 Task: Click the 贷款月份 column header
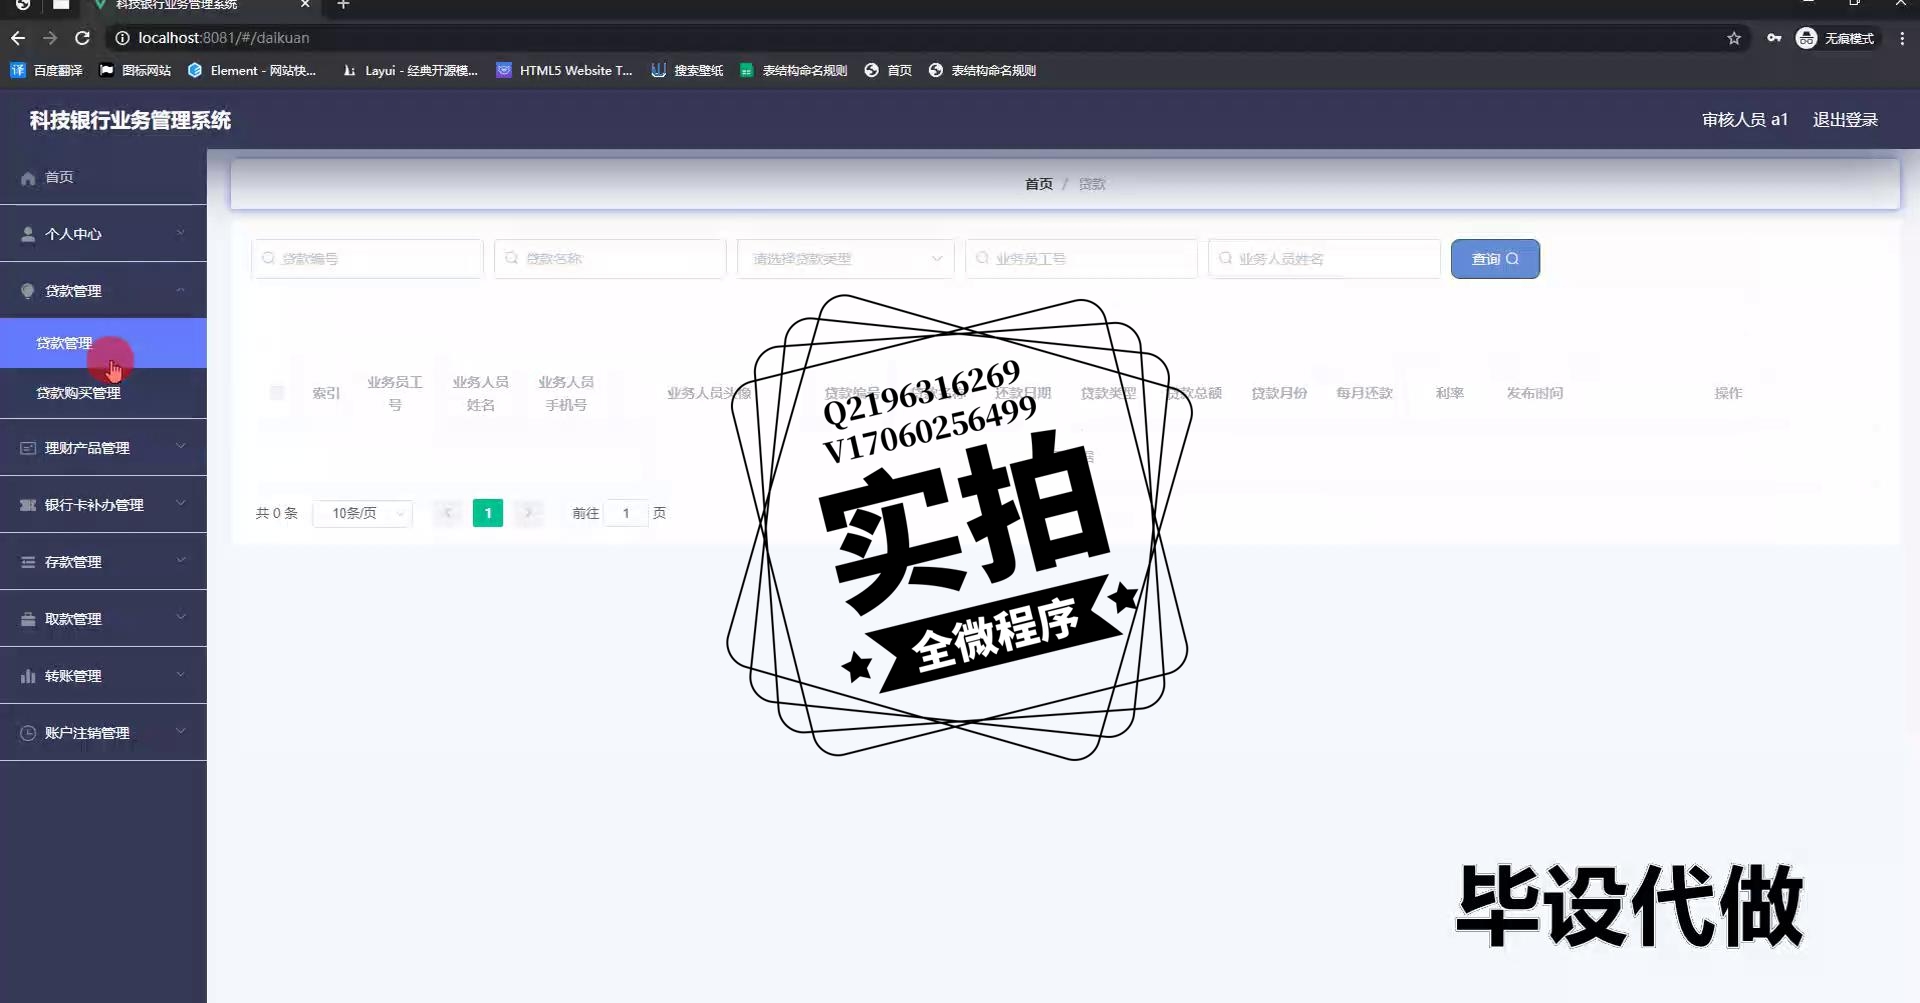(x=1279, y=393)
